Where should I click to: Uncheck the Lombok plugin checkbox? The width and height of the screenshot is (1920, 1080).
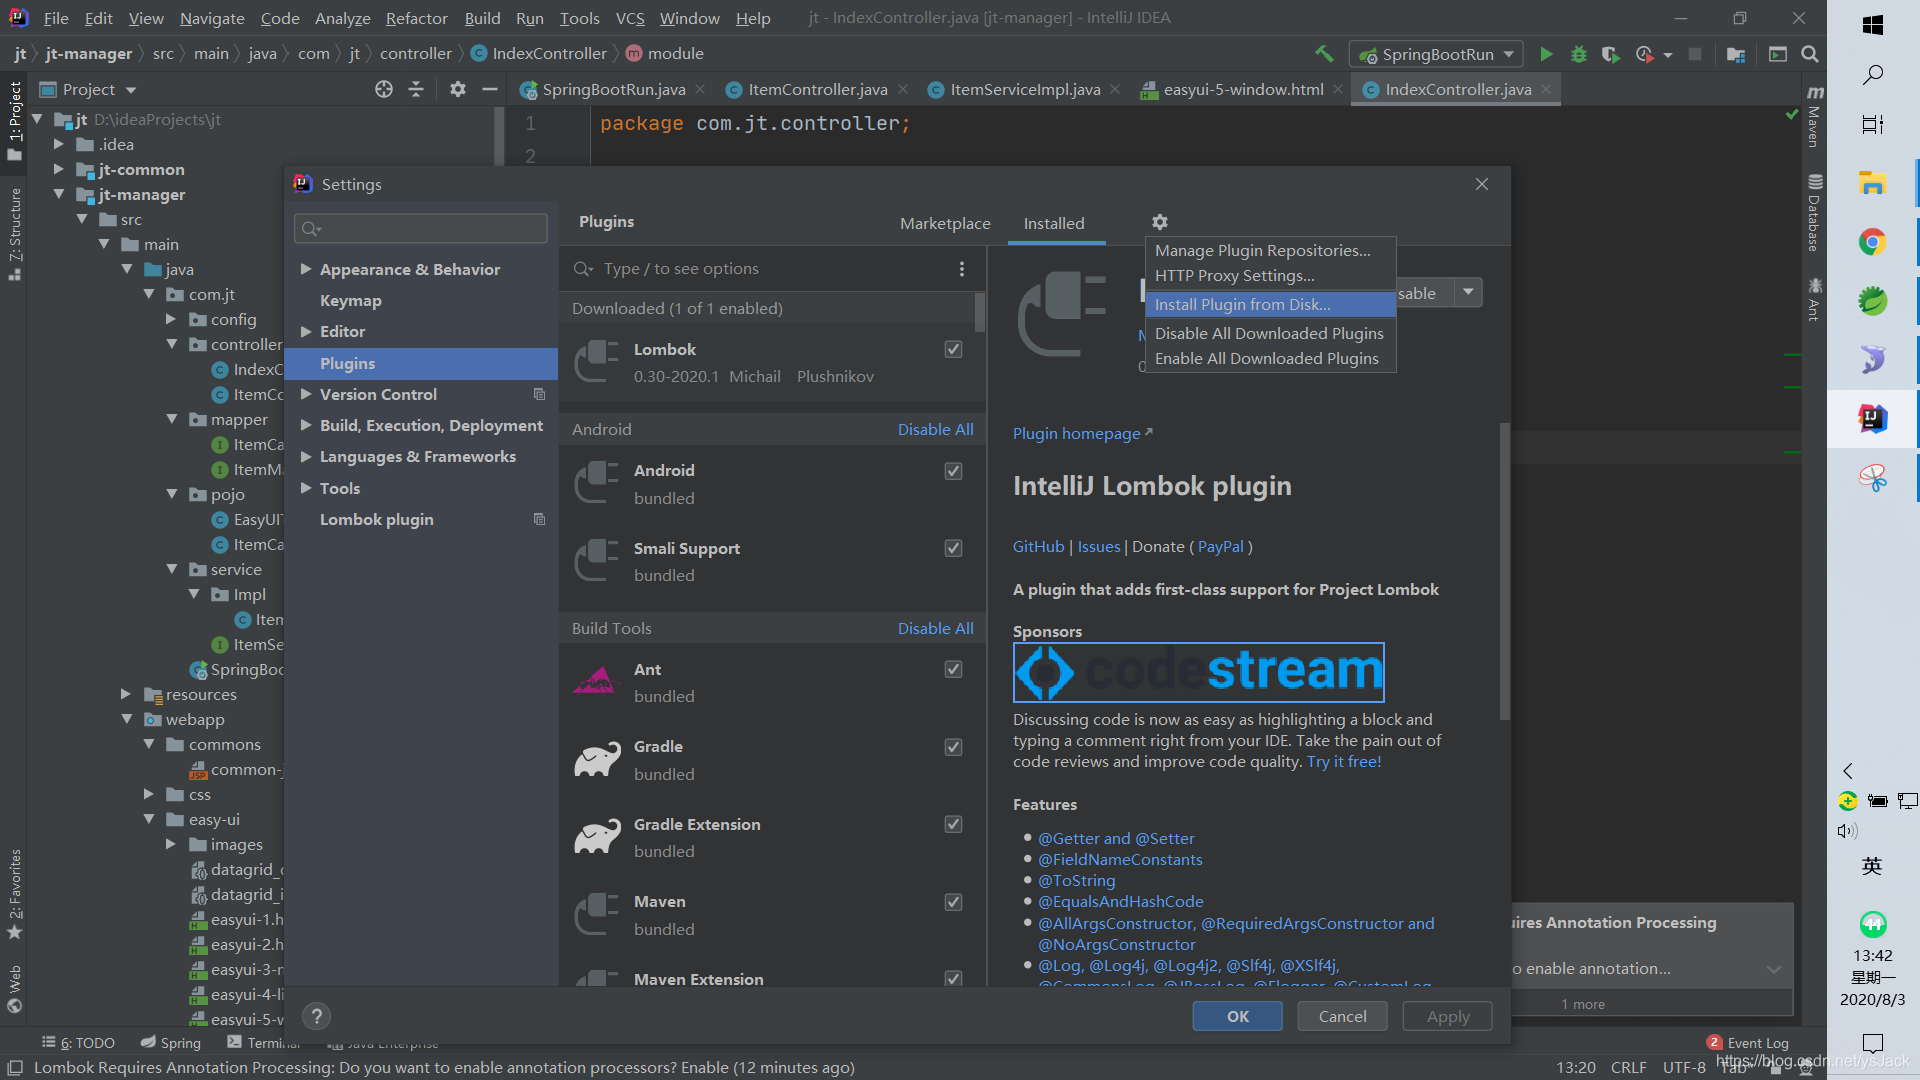pyautogui.click(x=953, y=349)
